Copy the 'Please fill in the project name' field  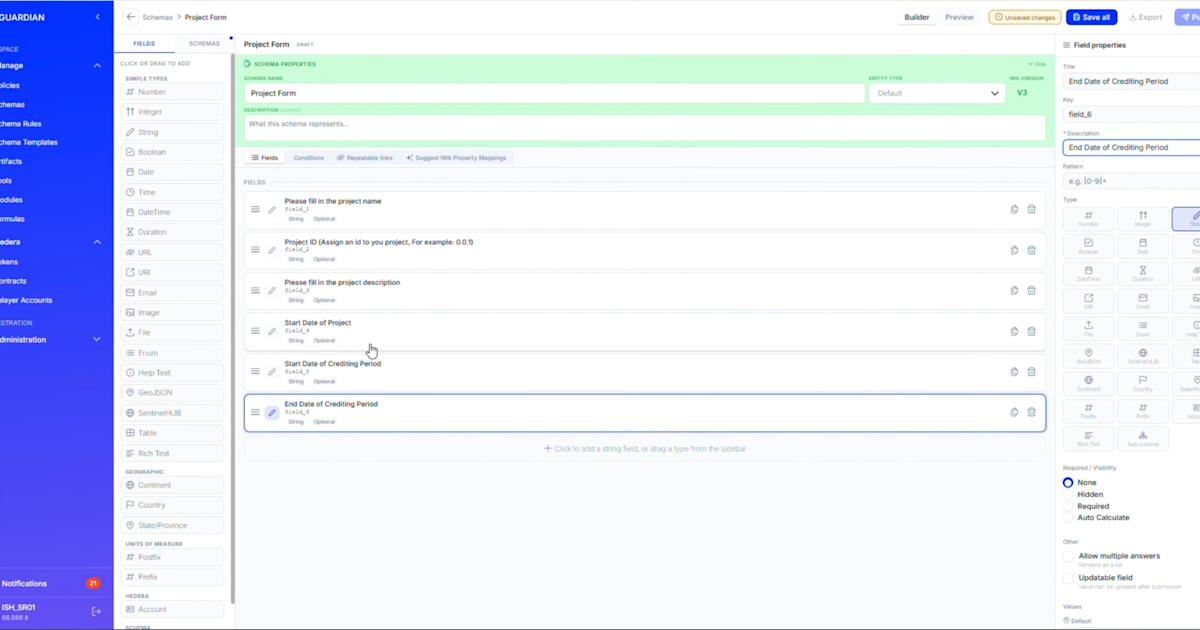[x=1014, y=209]
